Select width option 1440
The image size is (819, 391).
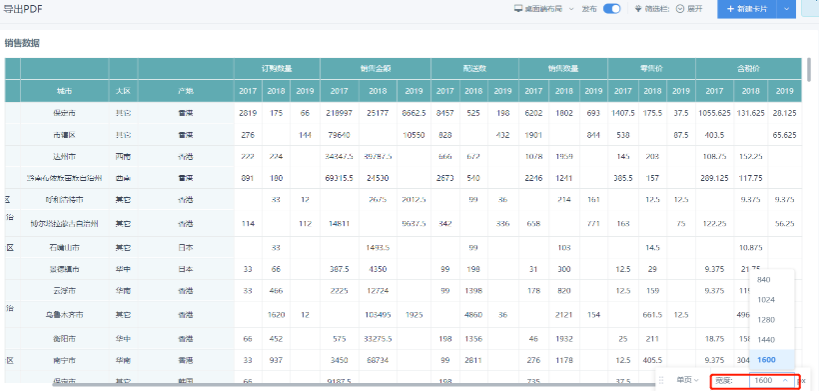(x=771, y=340)
